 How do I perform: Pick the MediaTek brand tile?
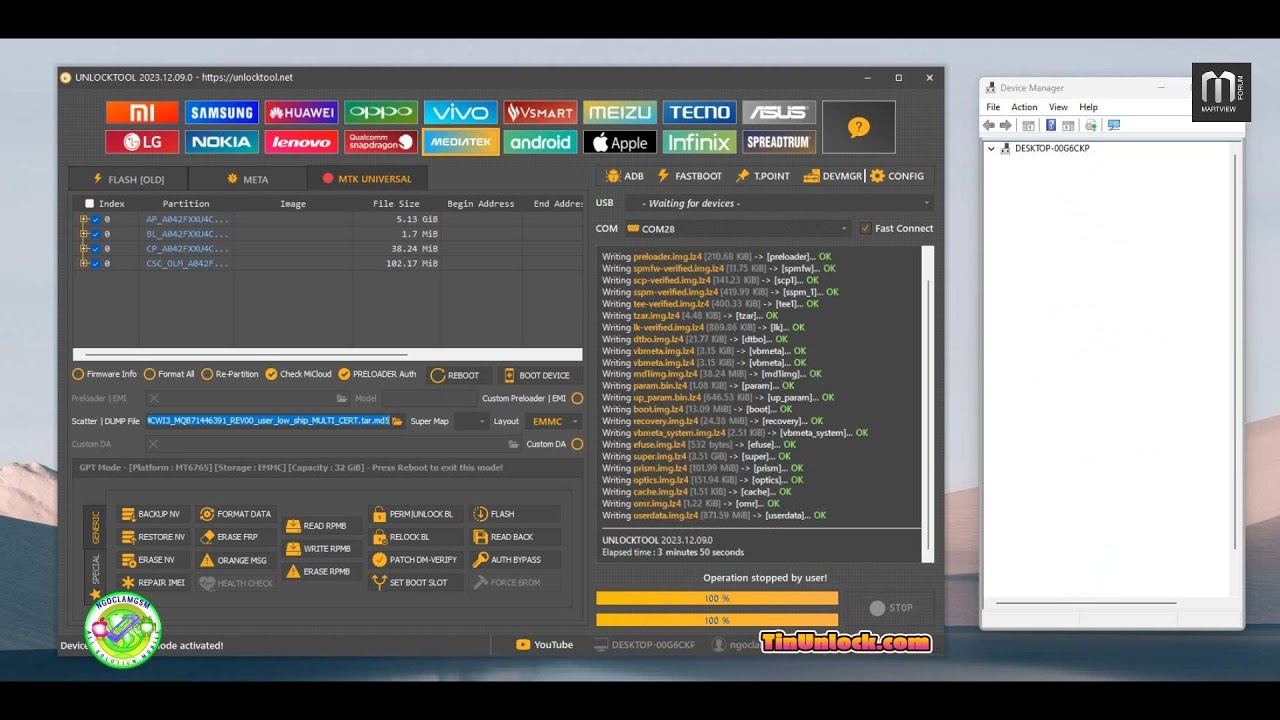[x=461, y=142]
